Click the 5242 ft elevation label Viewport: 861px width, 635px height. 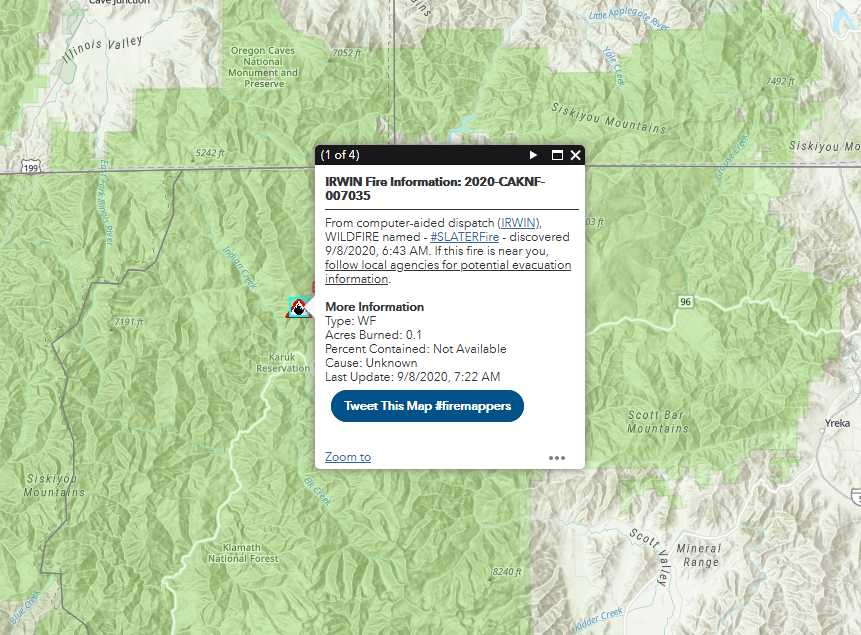pos(210,153)
